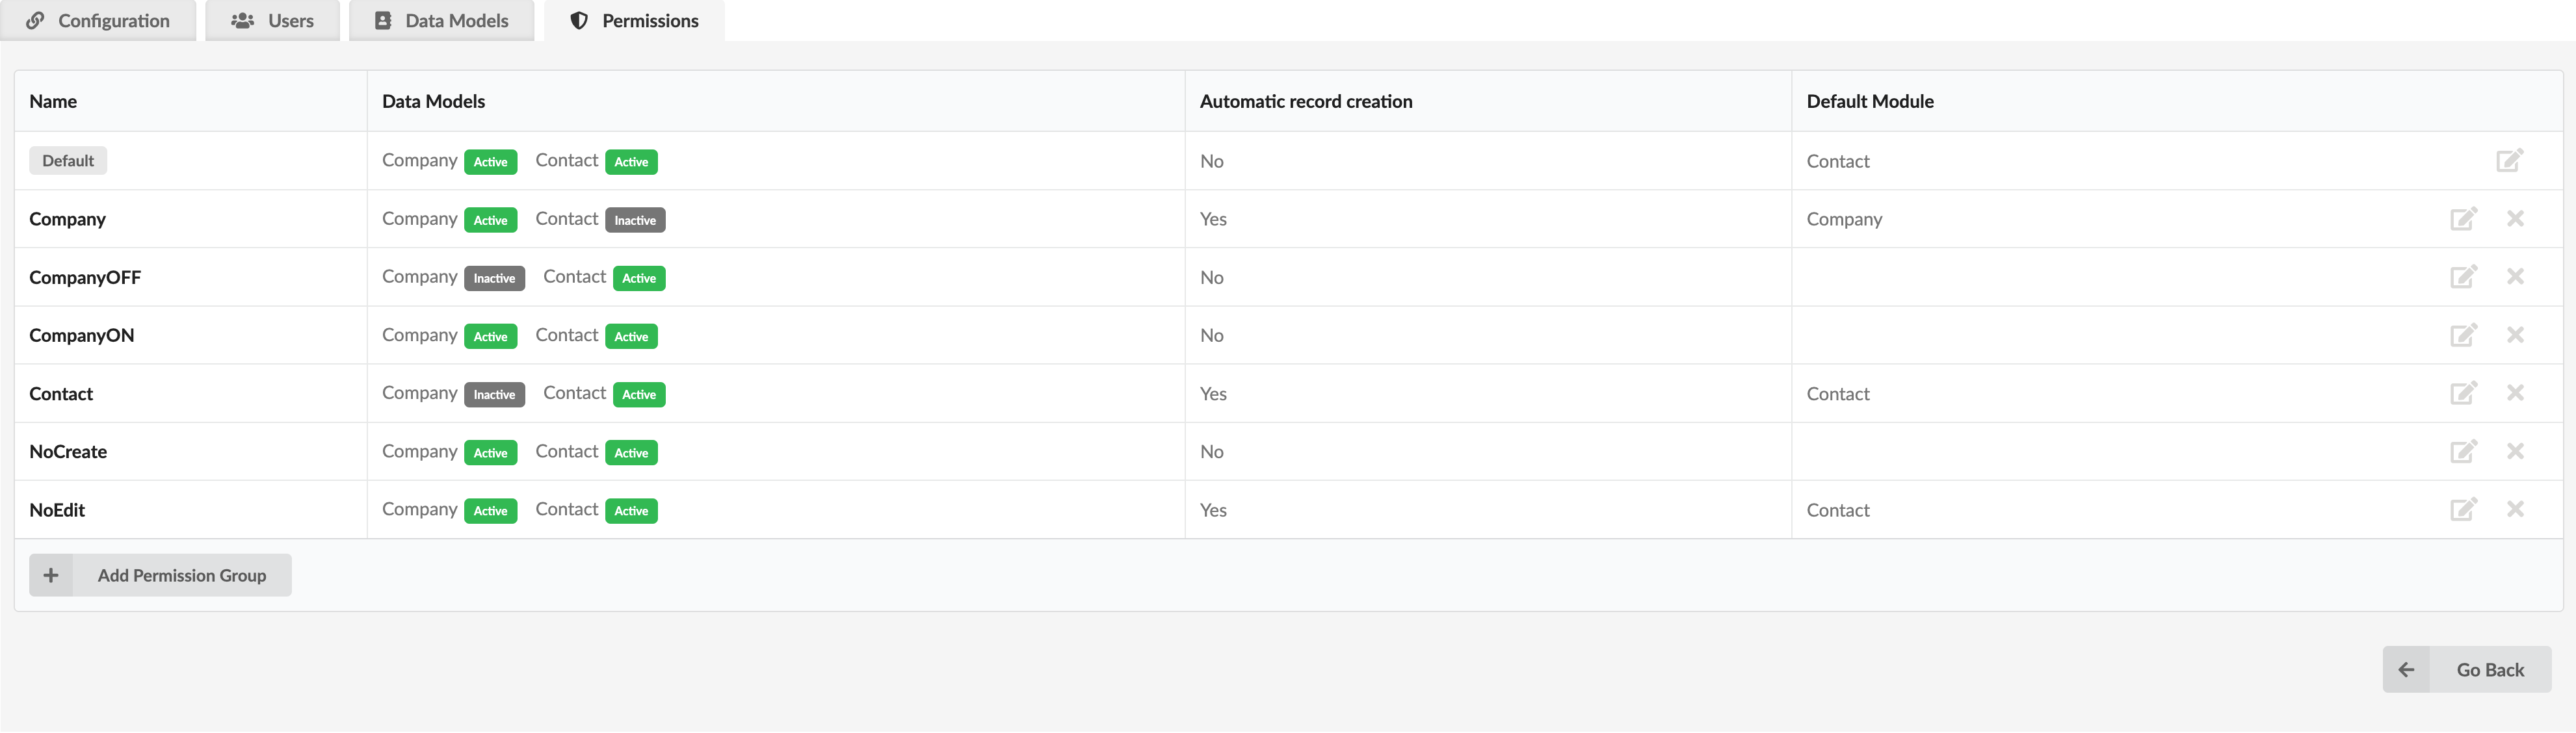Image resolution: width=2576 pixels, height=733 pixels.
Task: Select the NoEdit group name
Action: pos(57,510)
